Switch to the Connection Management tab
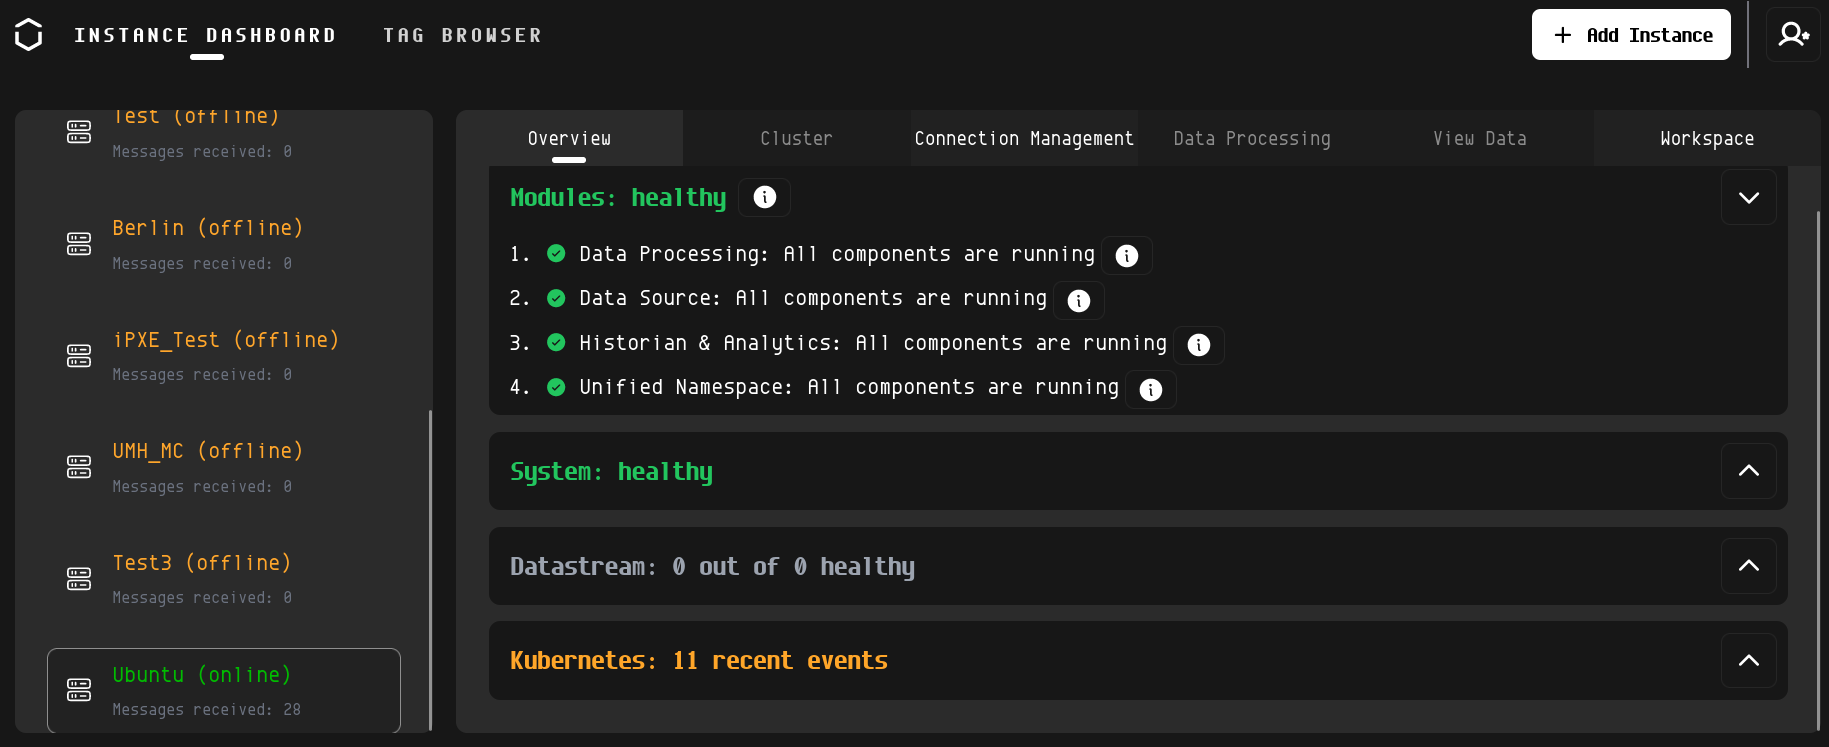The image size is (1829, 747). click(1024, 138)
